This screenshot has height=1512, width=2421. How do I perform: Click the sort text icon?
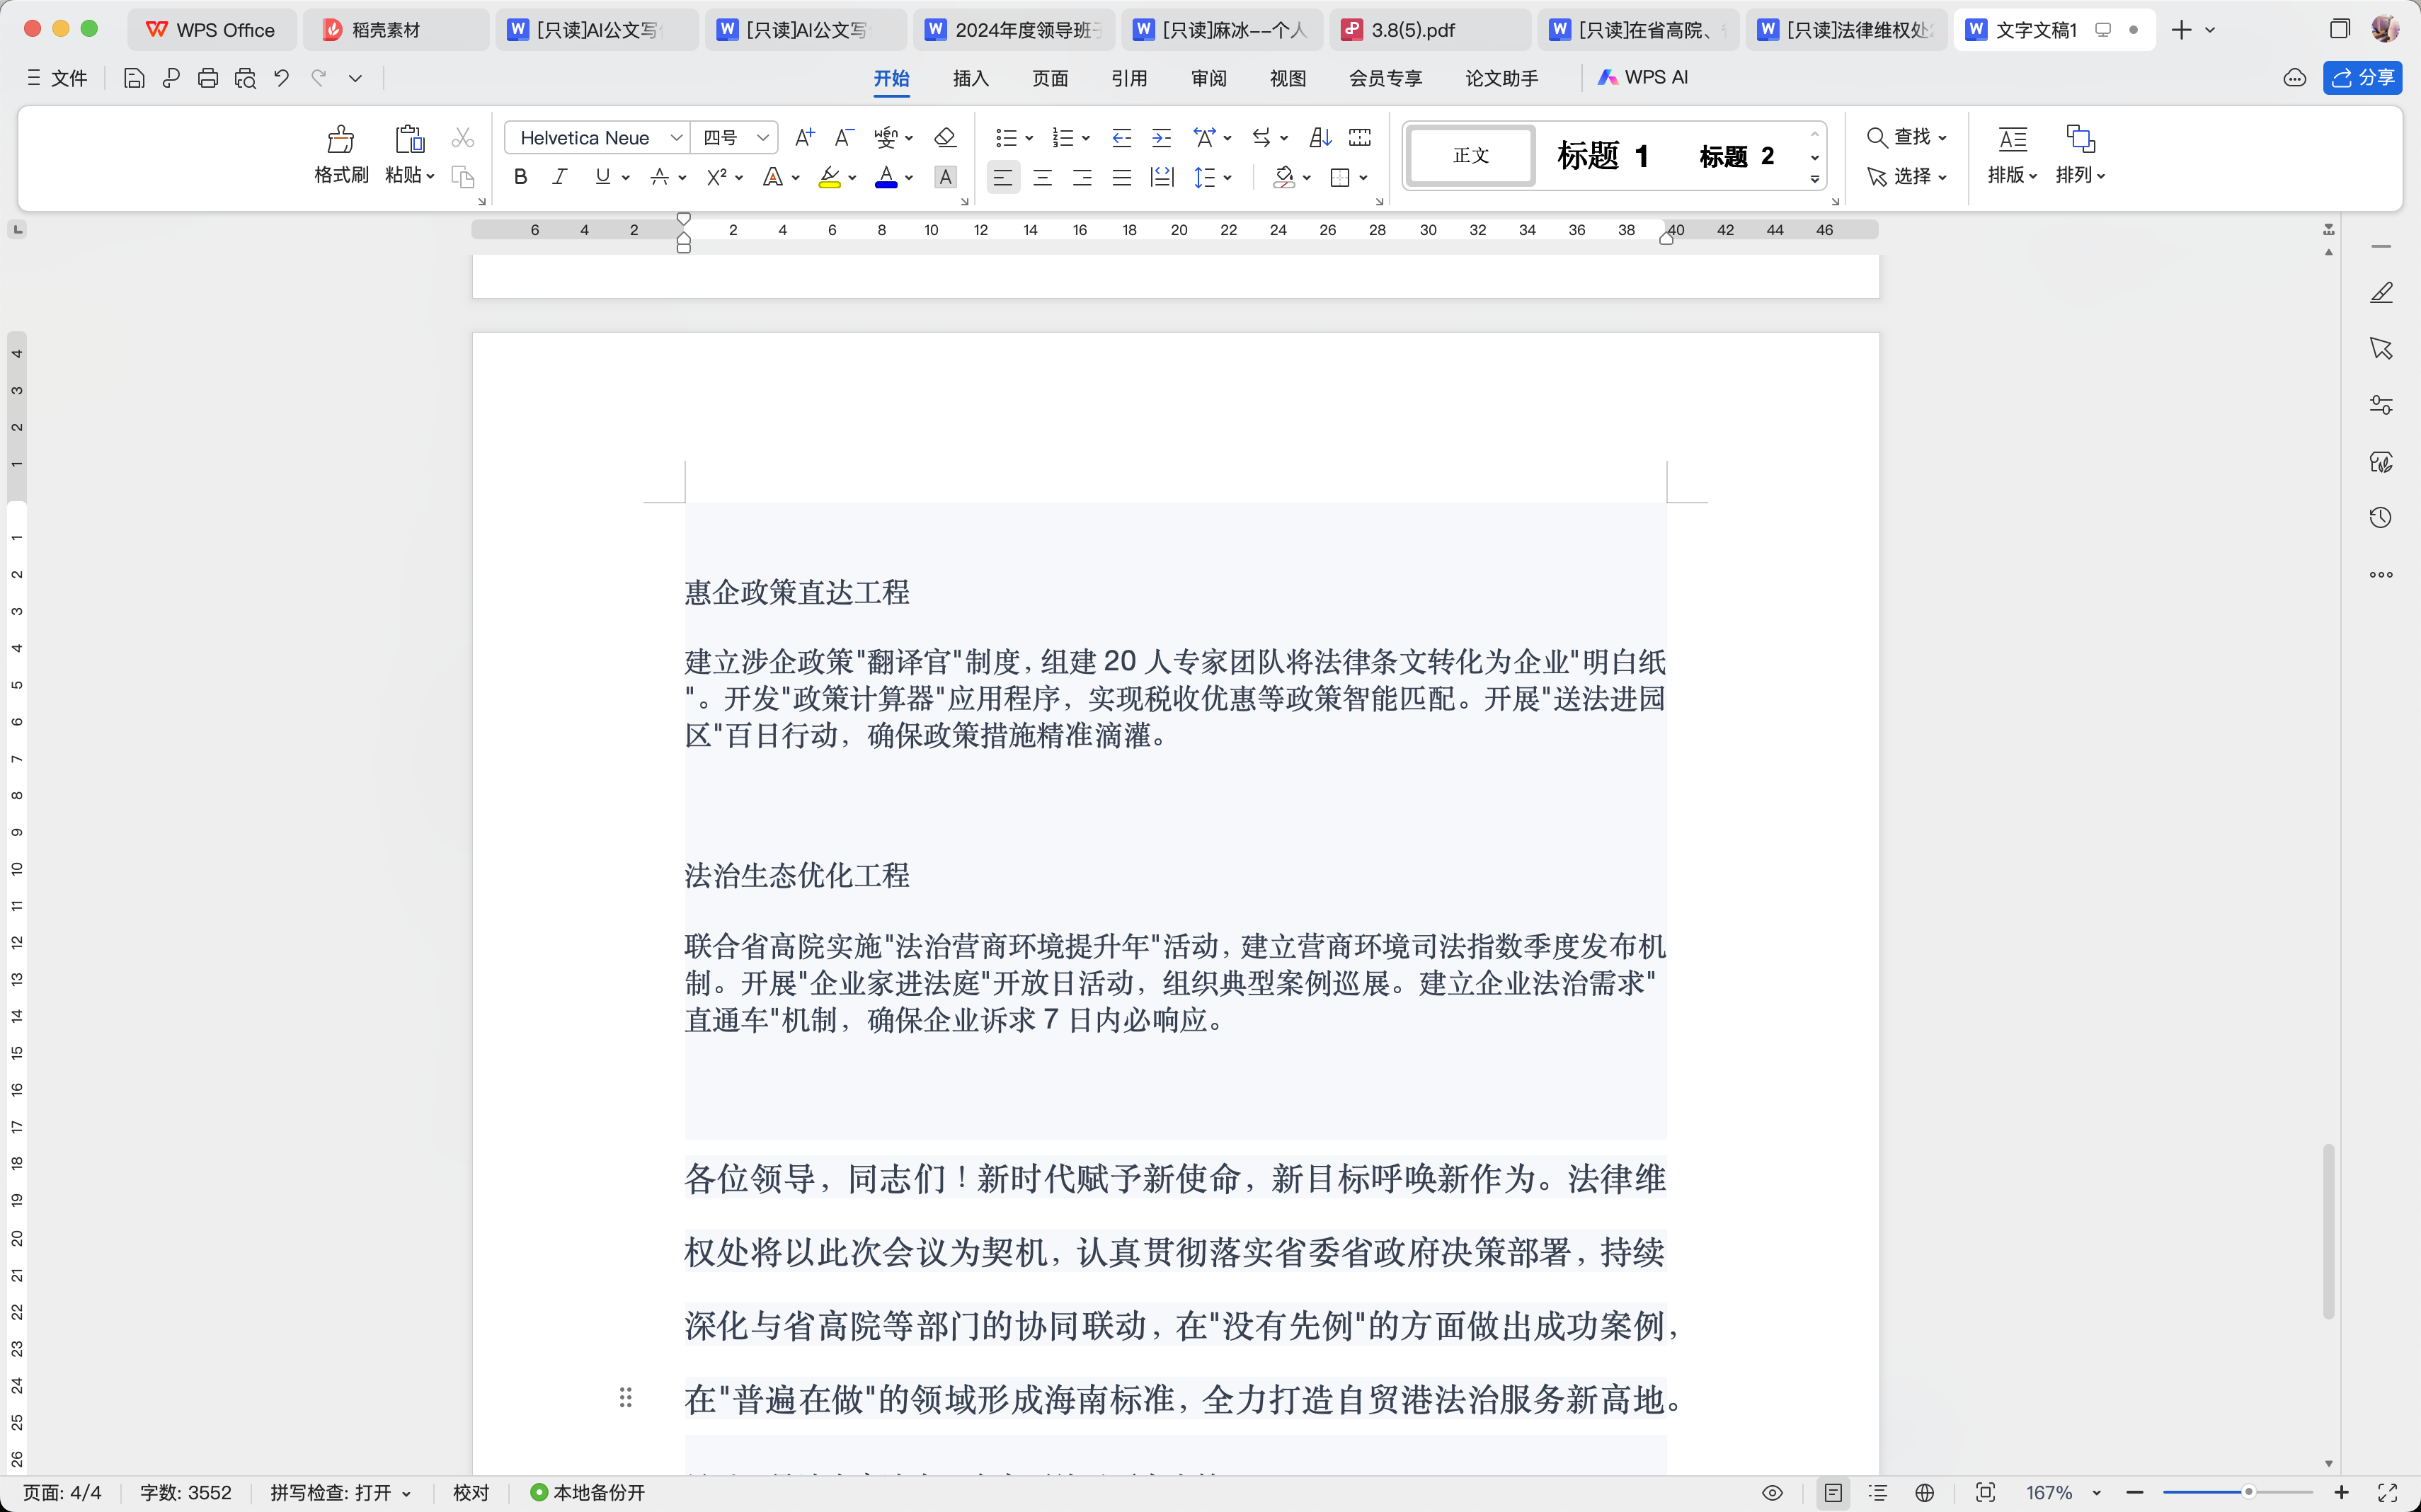pyautogui.click(x=1320, y=138)
